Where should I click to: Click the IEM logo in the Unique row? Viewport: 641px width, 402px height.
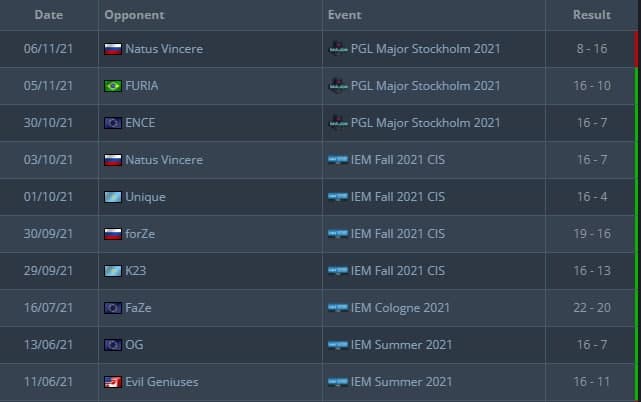click(337, 197)
